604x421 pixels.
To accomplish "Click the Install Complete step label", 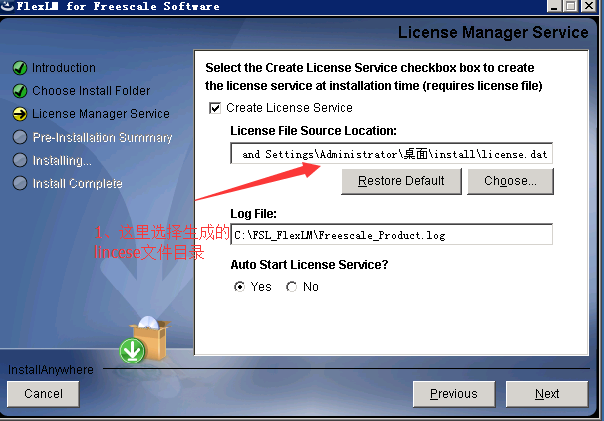I will click(x=77, y=184).
